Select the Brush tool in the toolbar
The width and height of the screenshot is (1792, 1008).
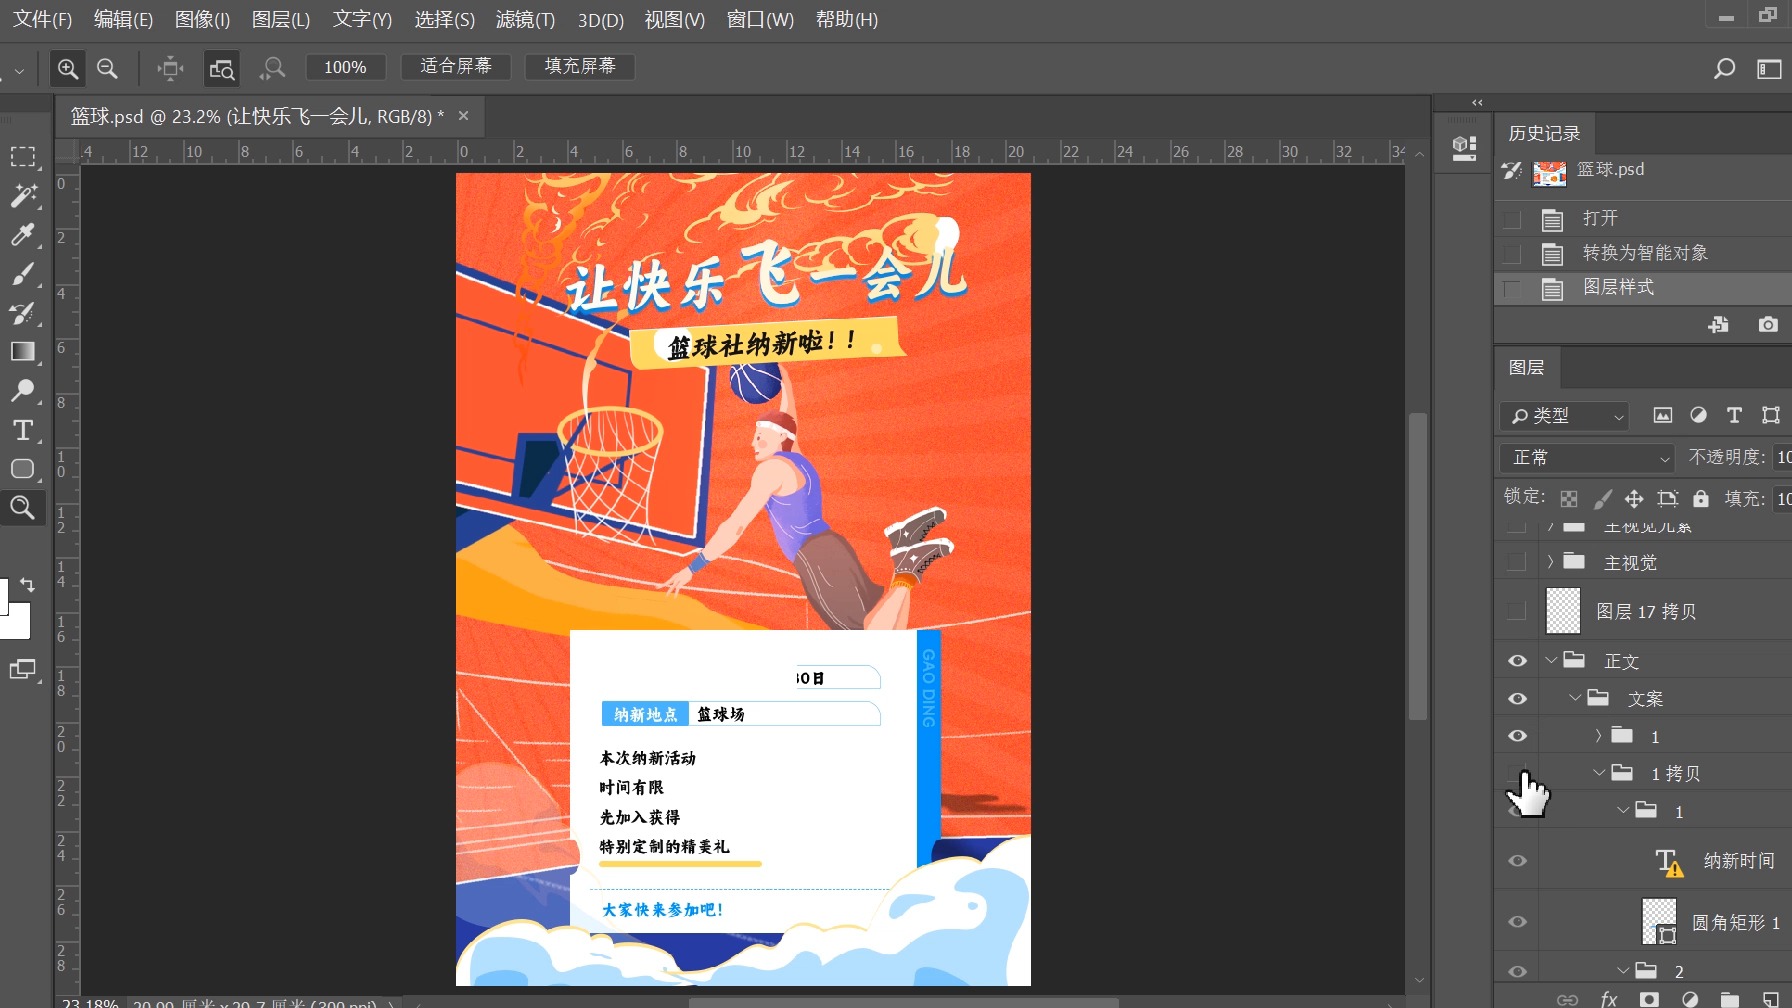tap(22, 274)
